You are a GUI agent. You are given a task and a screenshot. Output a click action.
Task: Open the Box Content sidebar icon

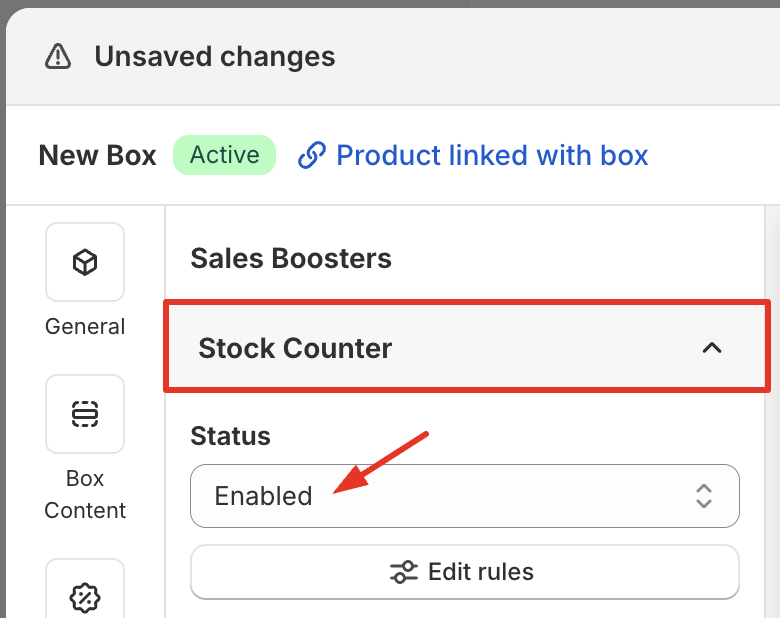tap(85, 414)
